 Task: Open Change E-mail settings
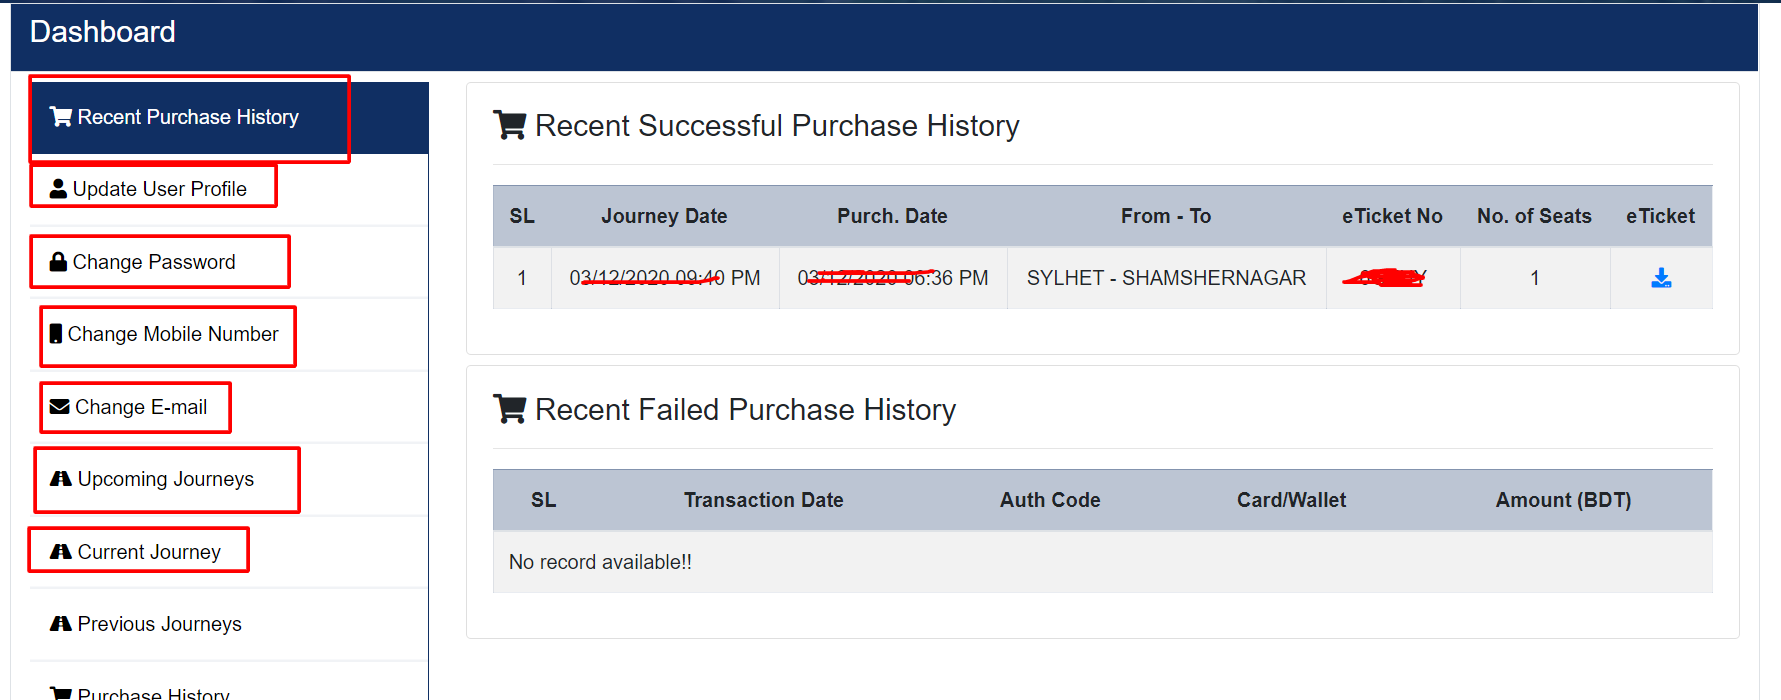pos(141,407)
